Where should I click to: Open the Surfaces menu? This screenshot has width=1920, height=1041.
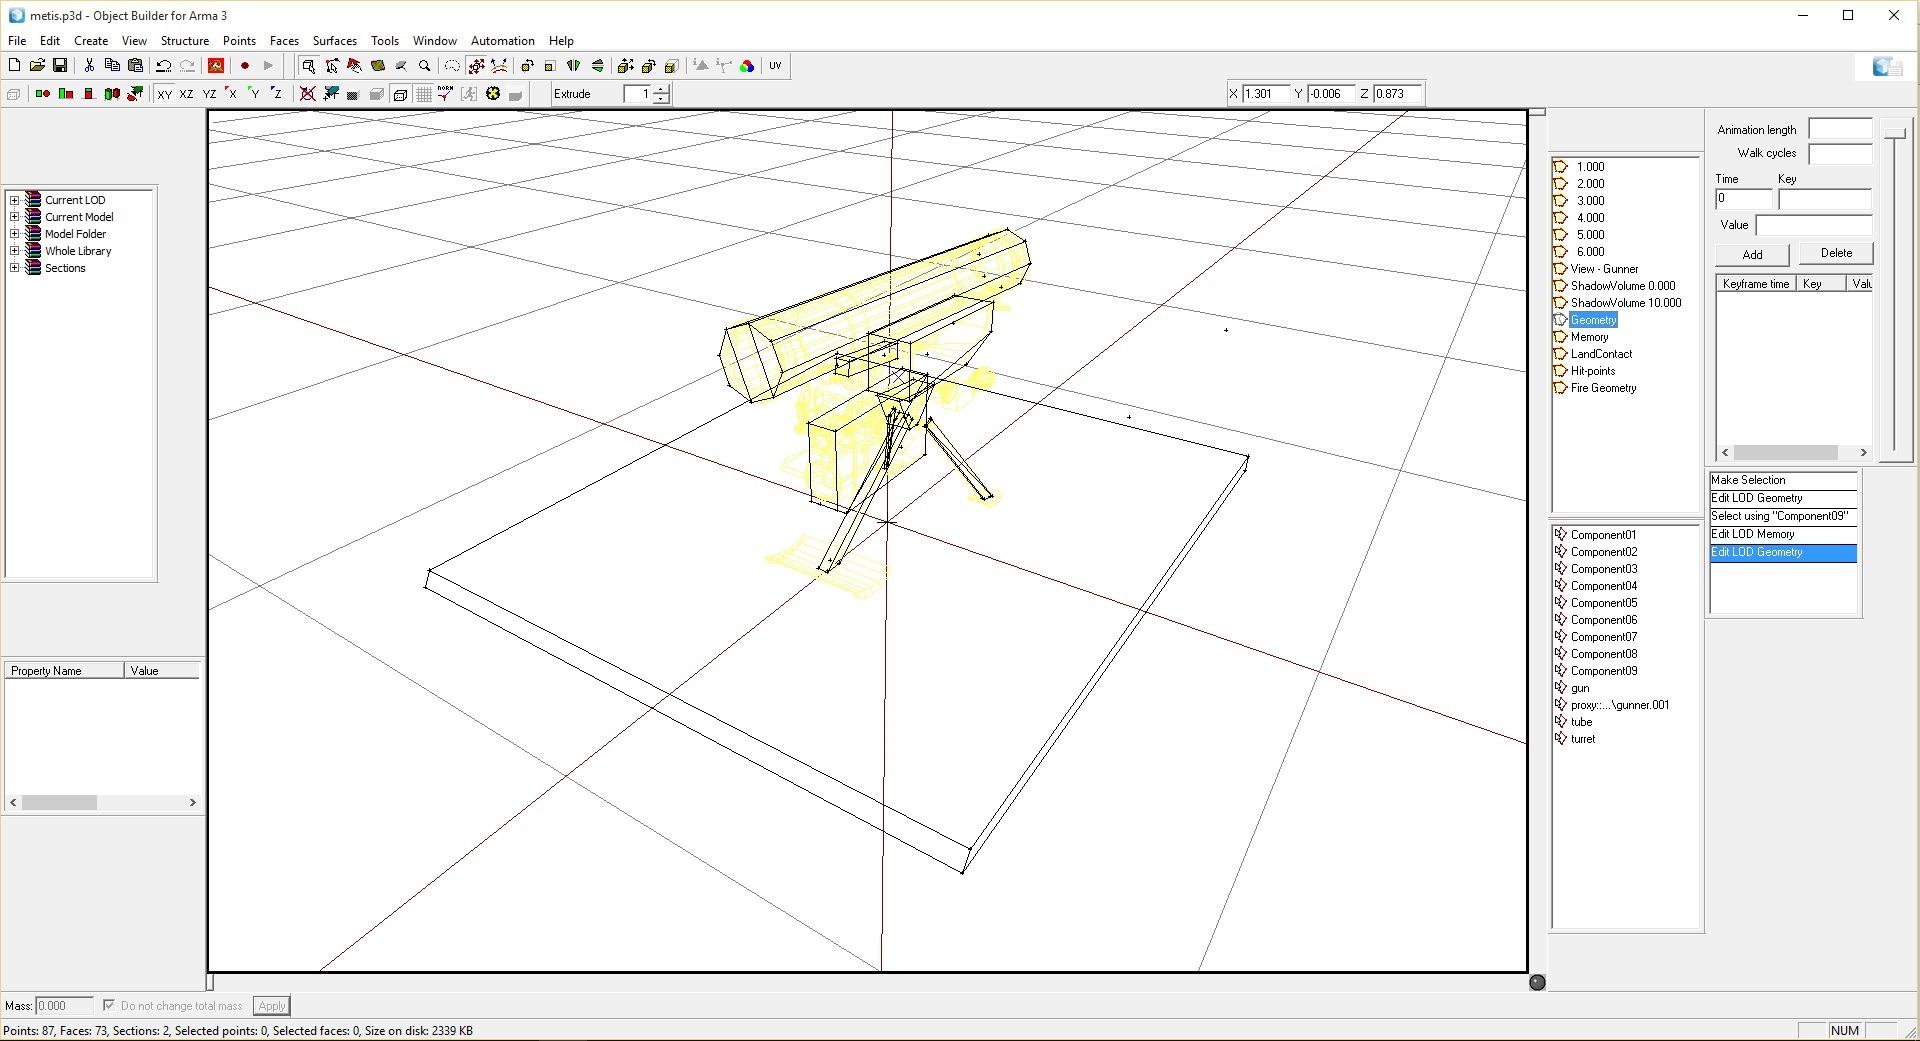pyautogui.click(x=334, y=41)
